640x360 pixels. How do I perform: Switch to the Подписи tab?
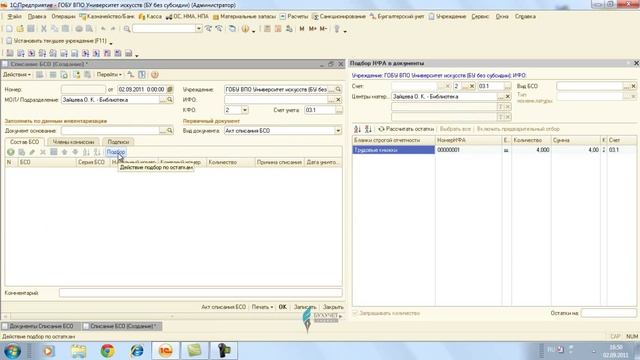click(x=118, y=142)
